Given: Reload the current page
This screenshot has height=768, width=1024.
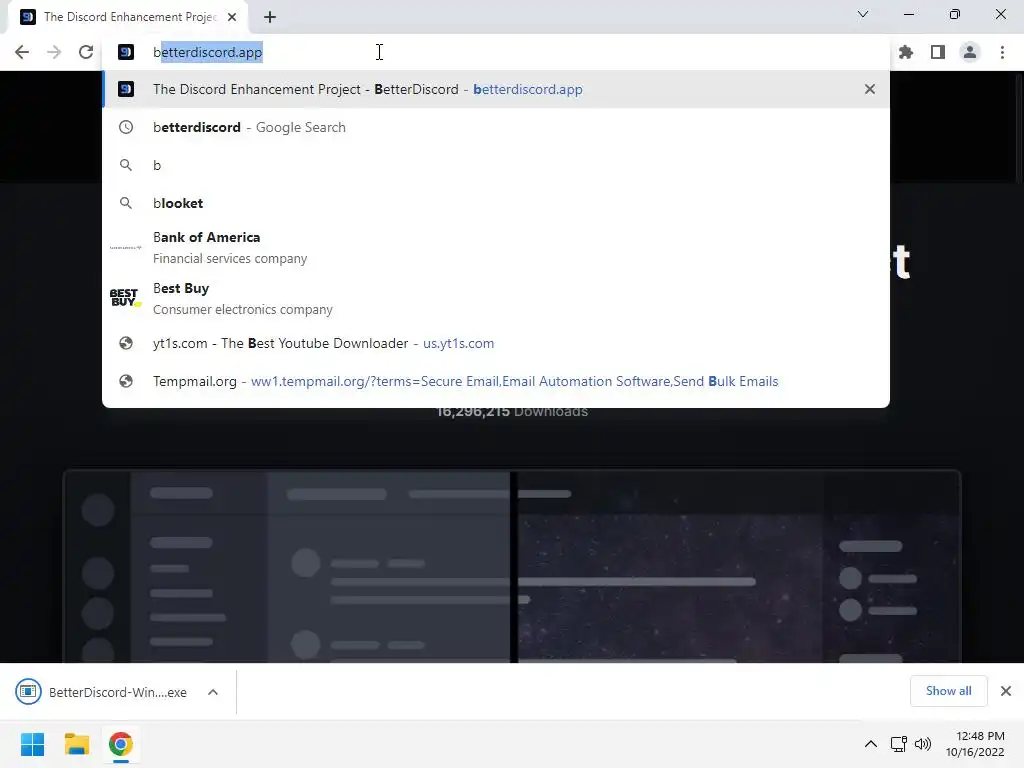Looking at the screenshot, I should 86,52.
